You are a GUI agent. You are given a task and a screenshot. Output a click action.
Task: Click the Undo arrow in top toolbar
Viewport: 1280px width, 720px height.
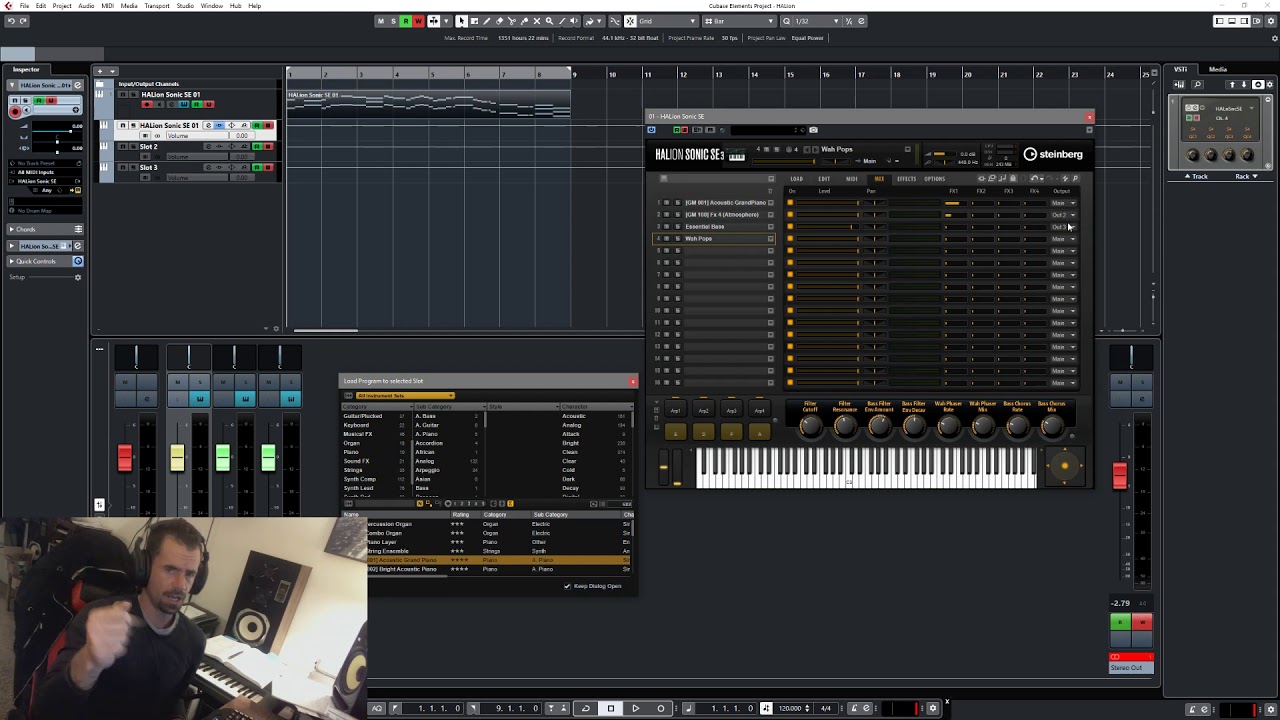(x=10, y=21)
